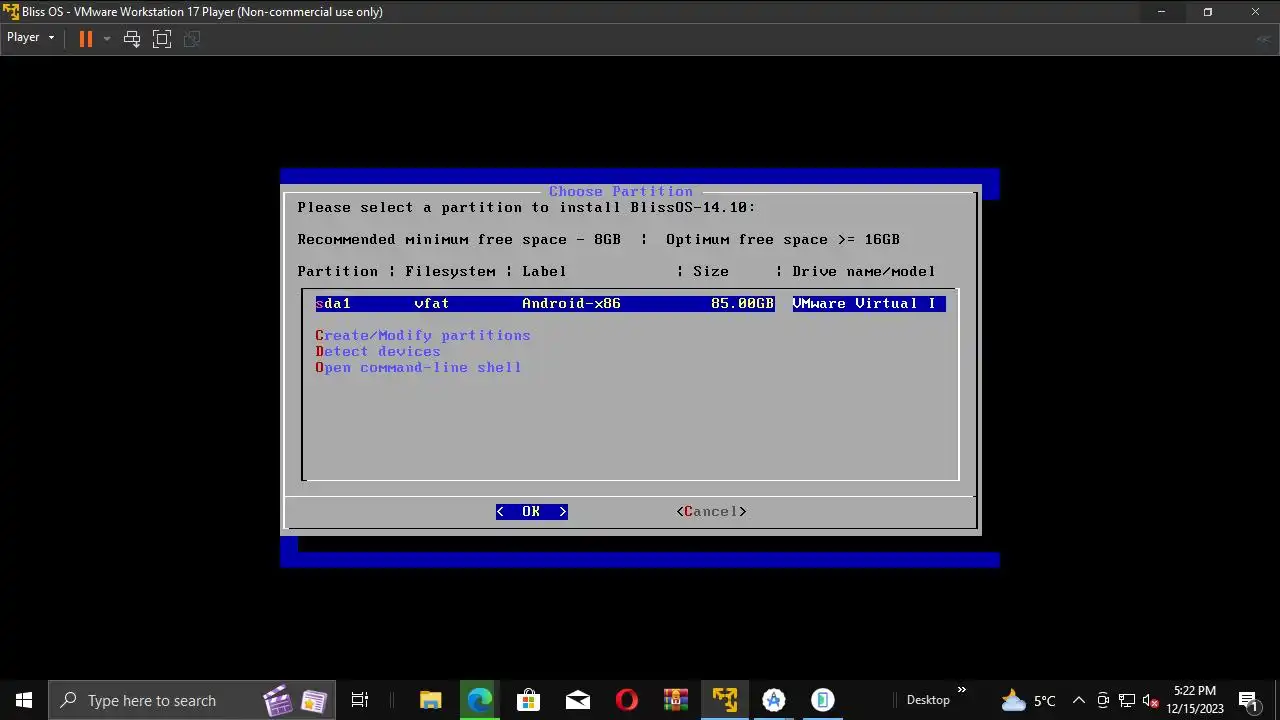Screen dimensions: 1280x720
Task: Restore down the VMware Player window
Action: pos(1208,12)
